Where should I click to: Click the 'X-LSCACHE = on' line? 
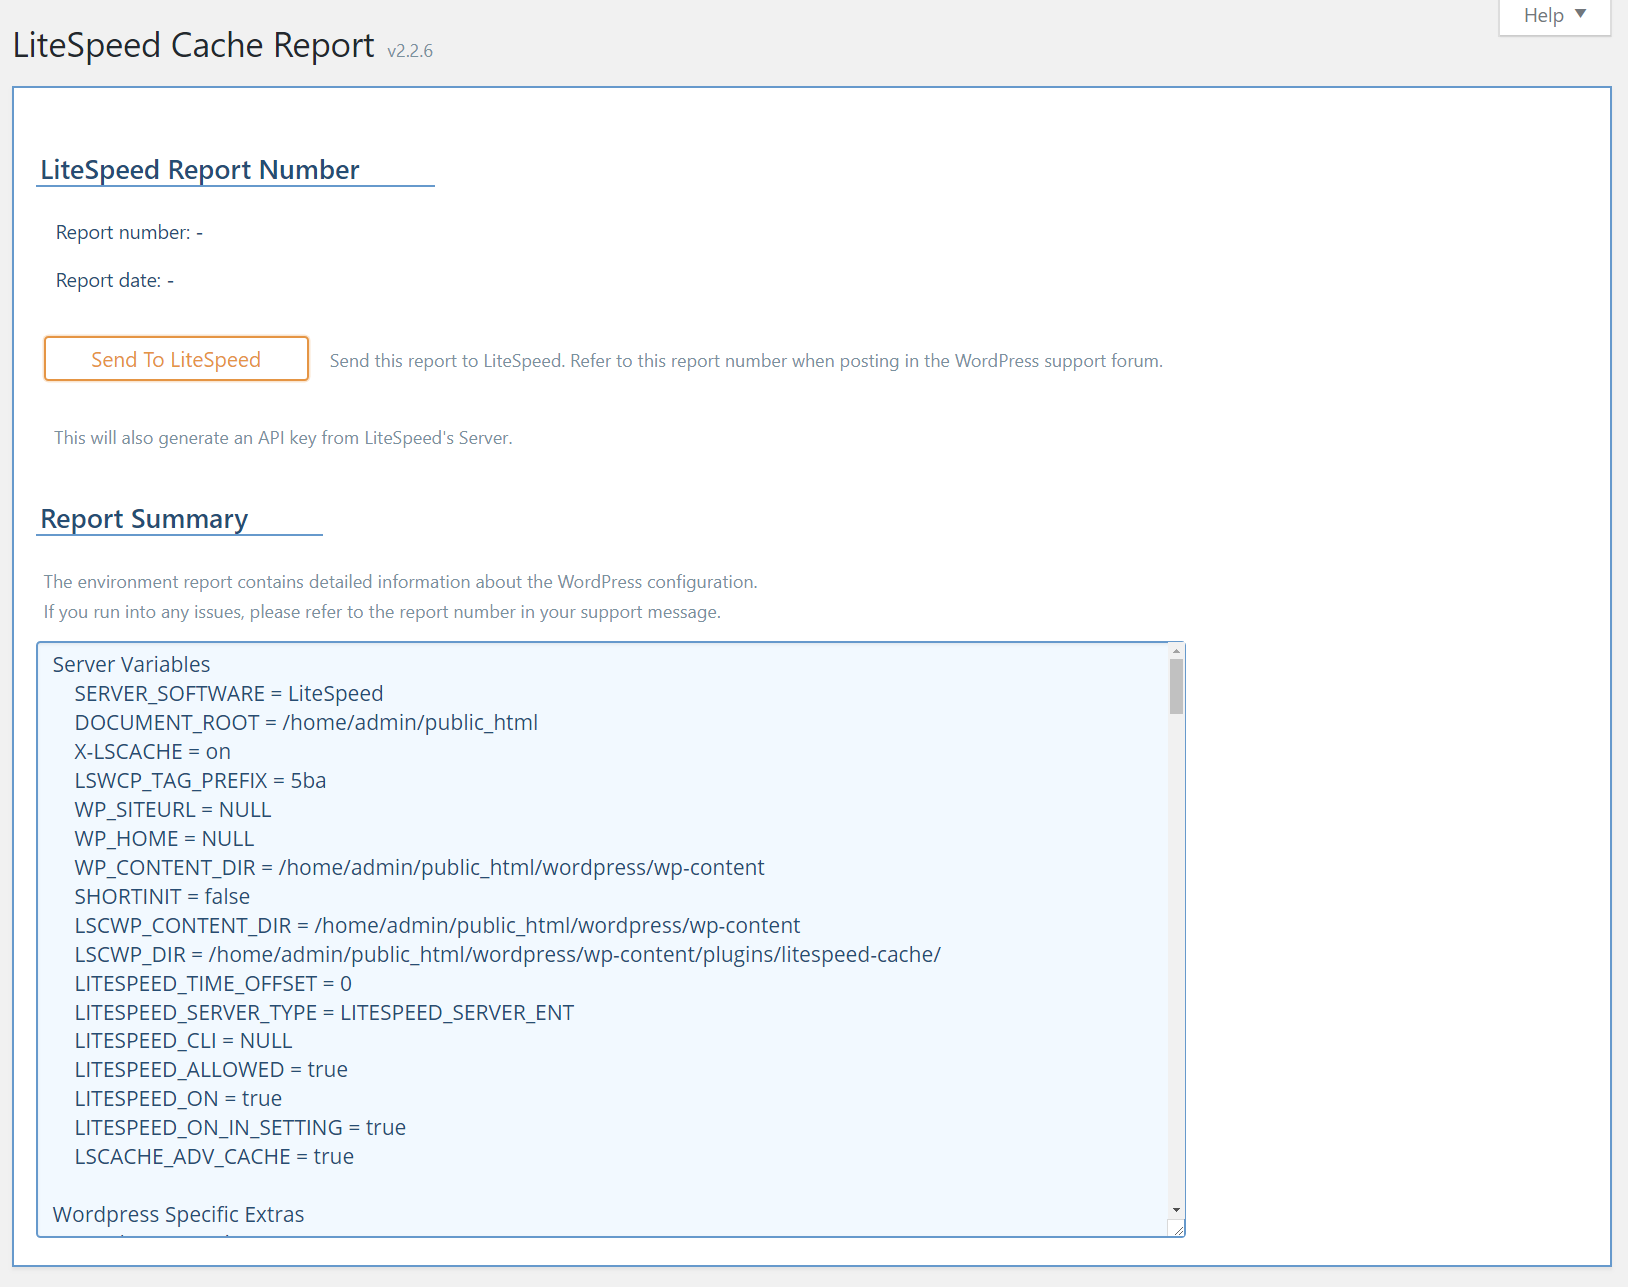(153, 752)
